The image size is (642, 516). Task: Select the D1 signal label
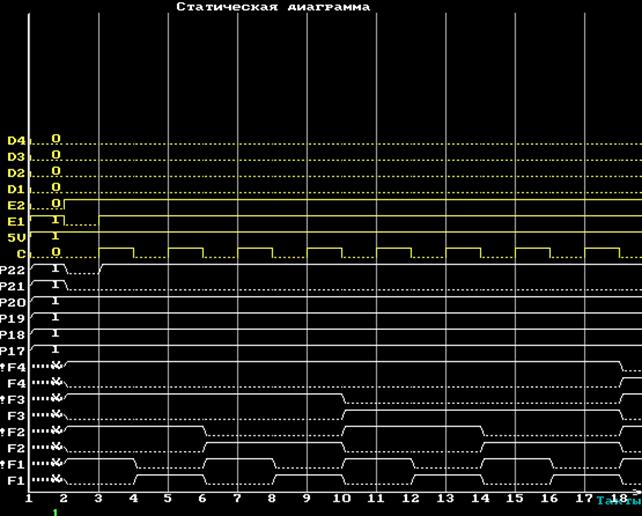(16, 189)
